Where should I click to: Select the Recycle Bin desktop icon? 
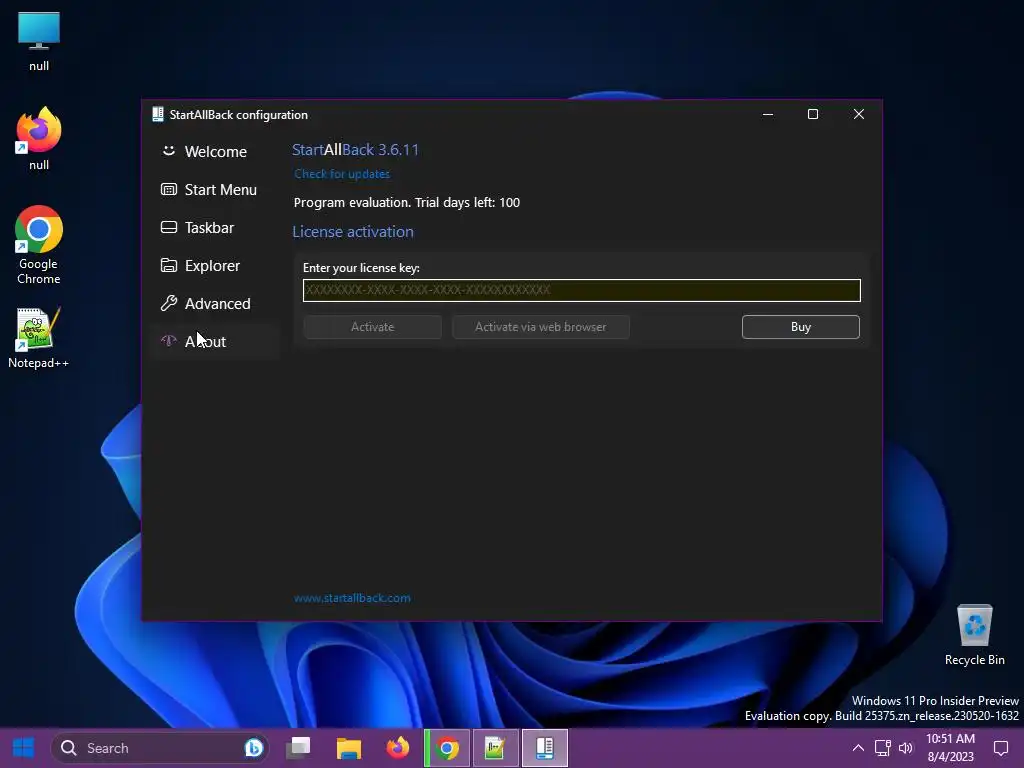point(974,635)
